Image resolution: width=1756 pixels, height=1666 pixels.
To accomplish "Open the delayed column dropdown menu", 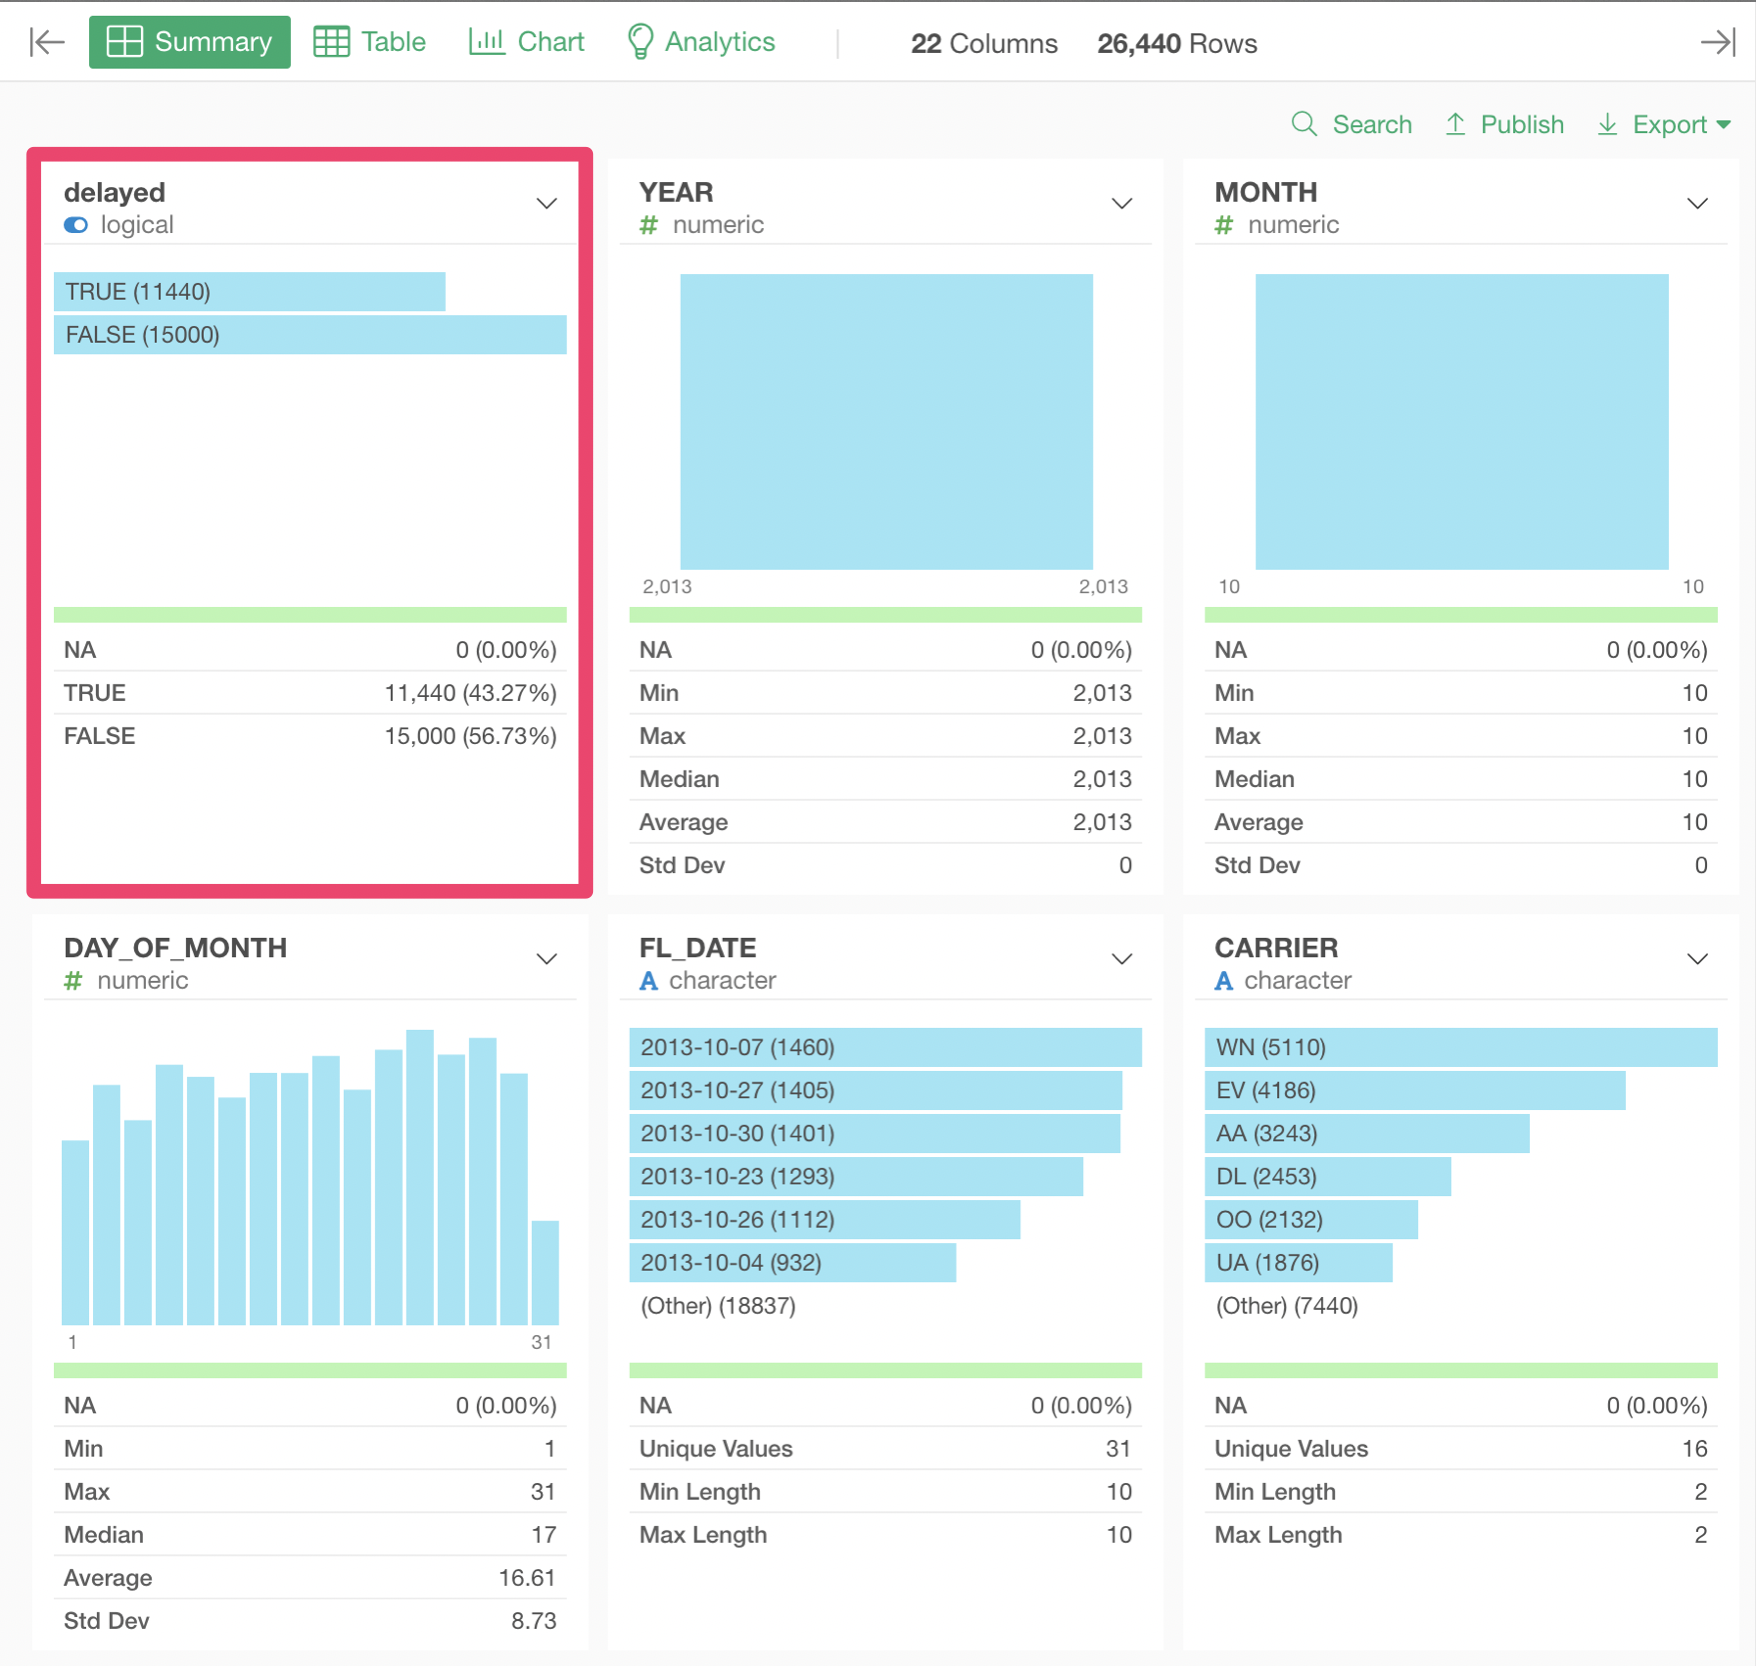I will (x=546, y=204).
